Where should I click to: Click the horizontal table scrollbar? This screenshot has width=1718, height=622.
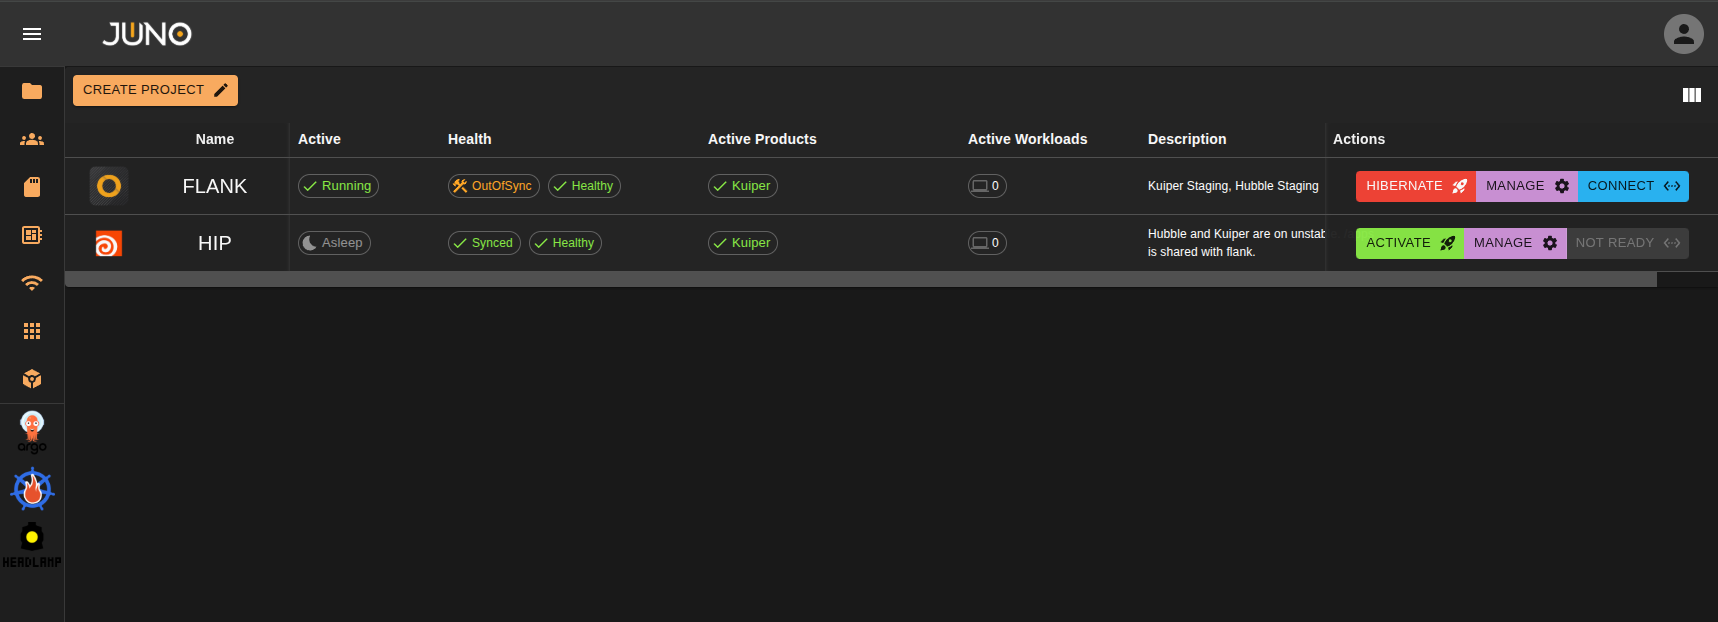click(860, 279)
